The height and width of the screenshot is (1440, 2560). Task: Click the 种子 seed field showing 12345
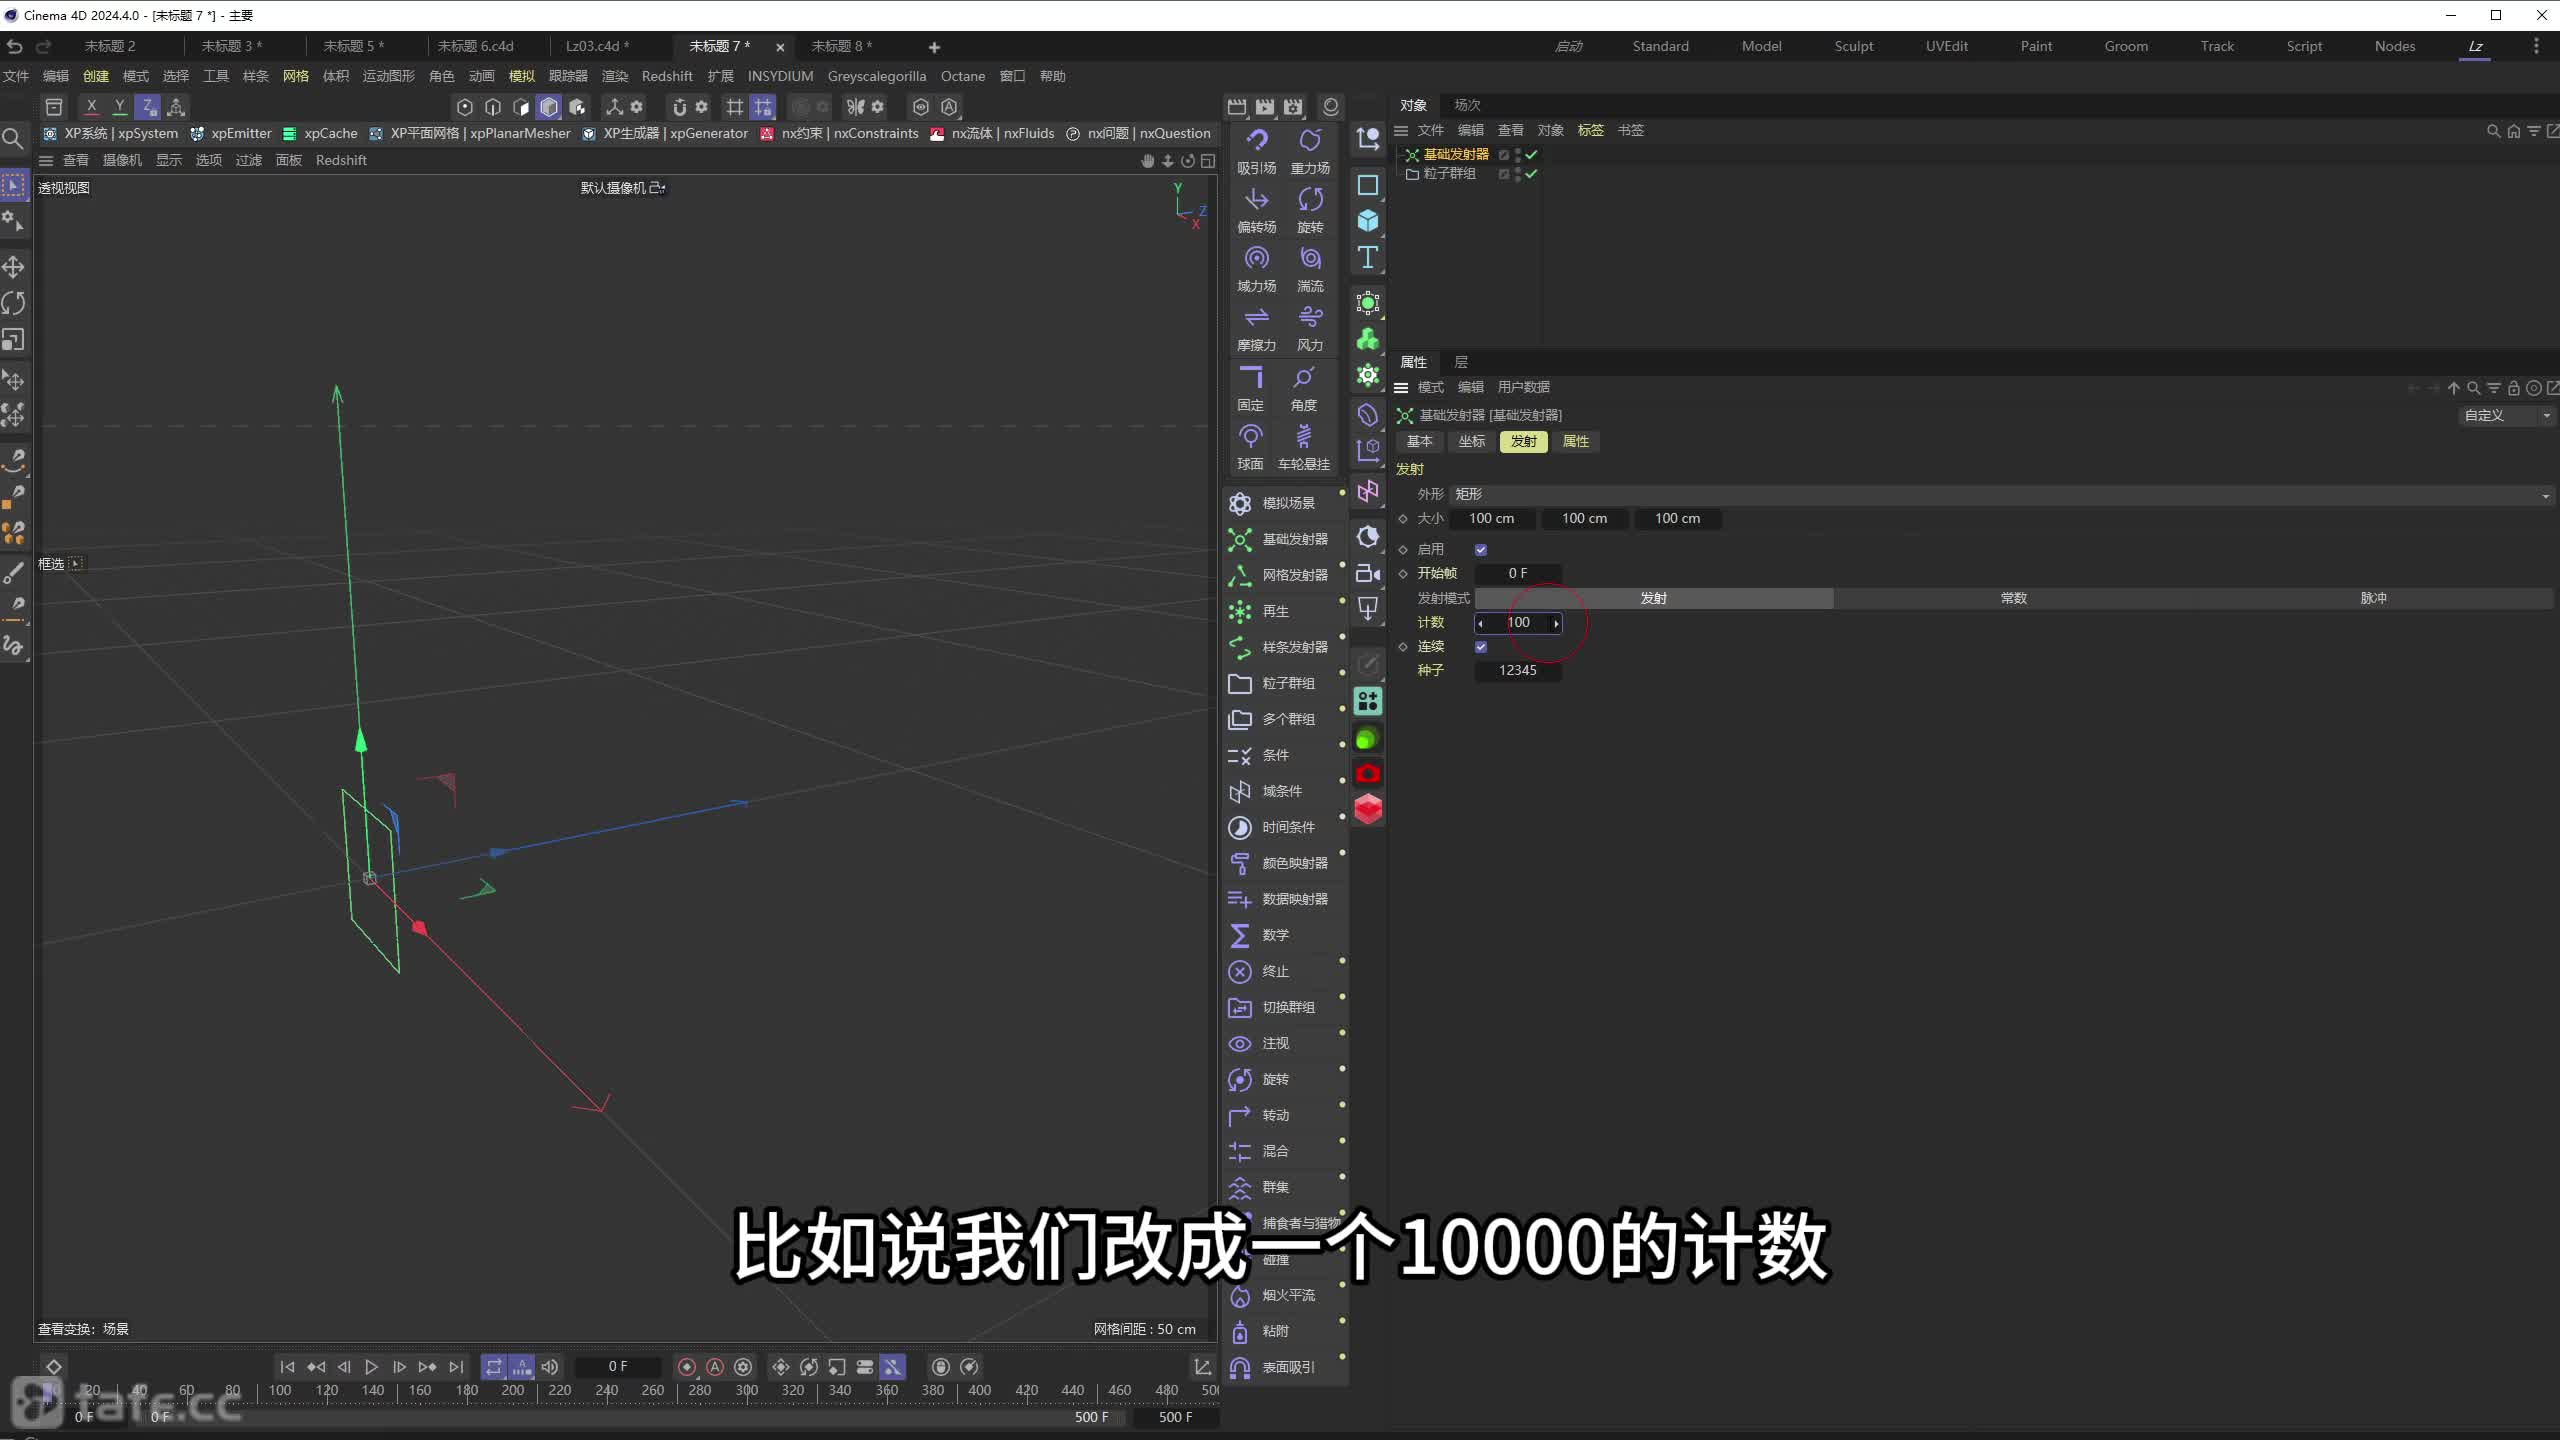(1517, 670)
